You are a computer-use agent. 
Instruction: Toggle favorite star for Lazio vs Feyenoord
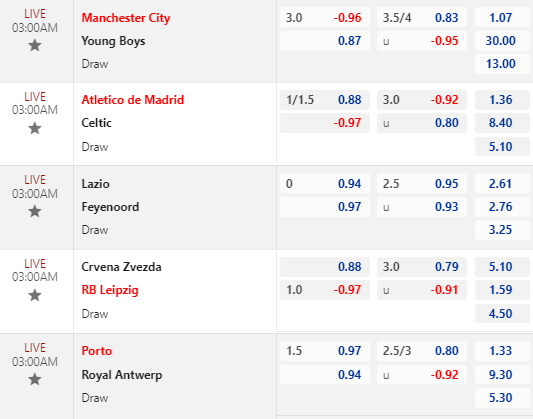35,211
